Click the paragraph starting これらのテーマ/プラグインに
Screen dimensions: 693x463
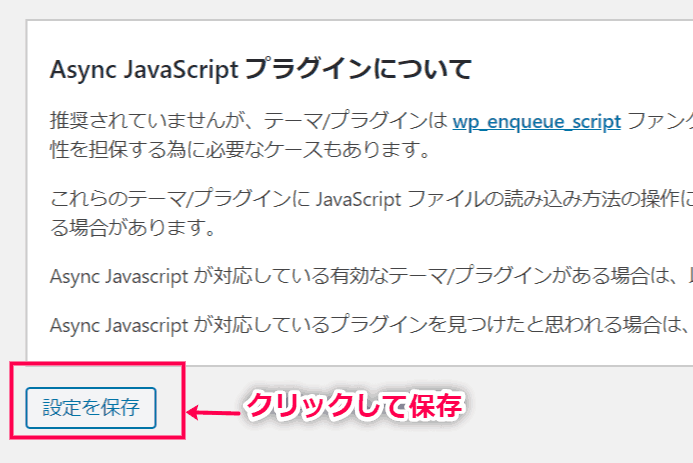click(371, 213)
